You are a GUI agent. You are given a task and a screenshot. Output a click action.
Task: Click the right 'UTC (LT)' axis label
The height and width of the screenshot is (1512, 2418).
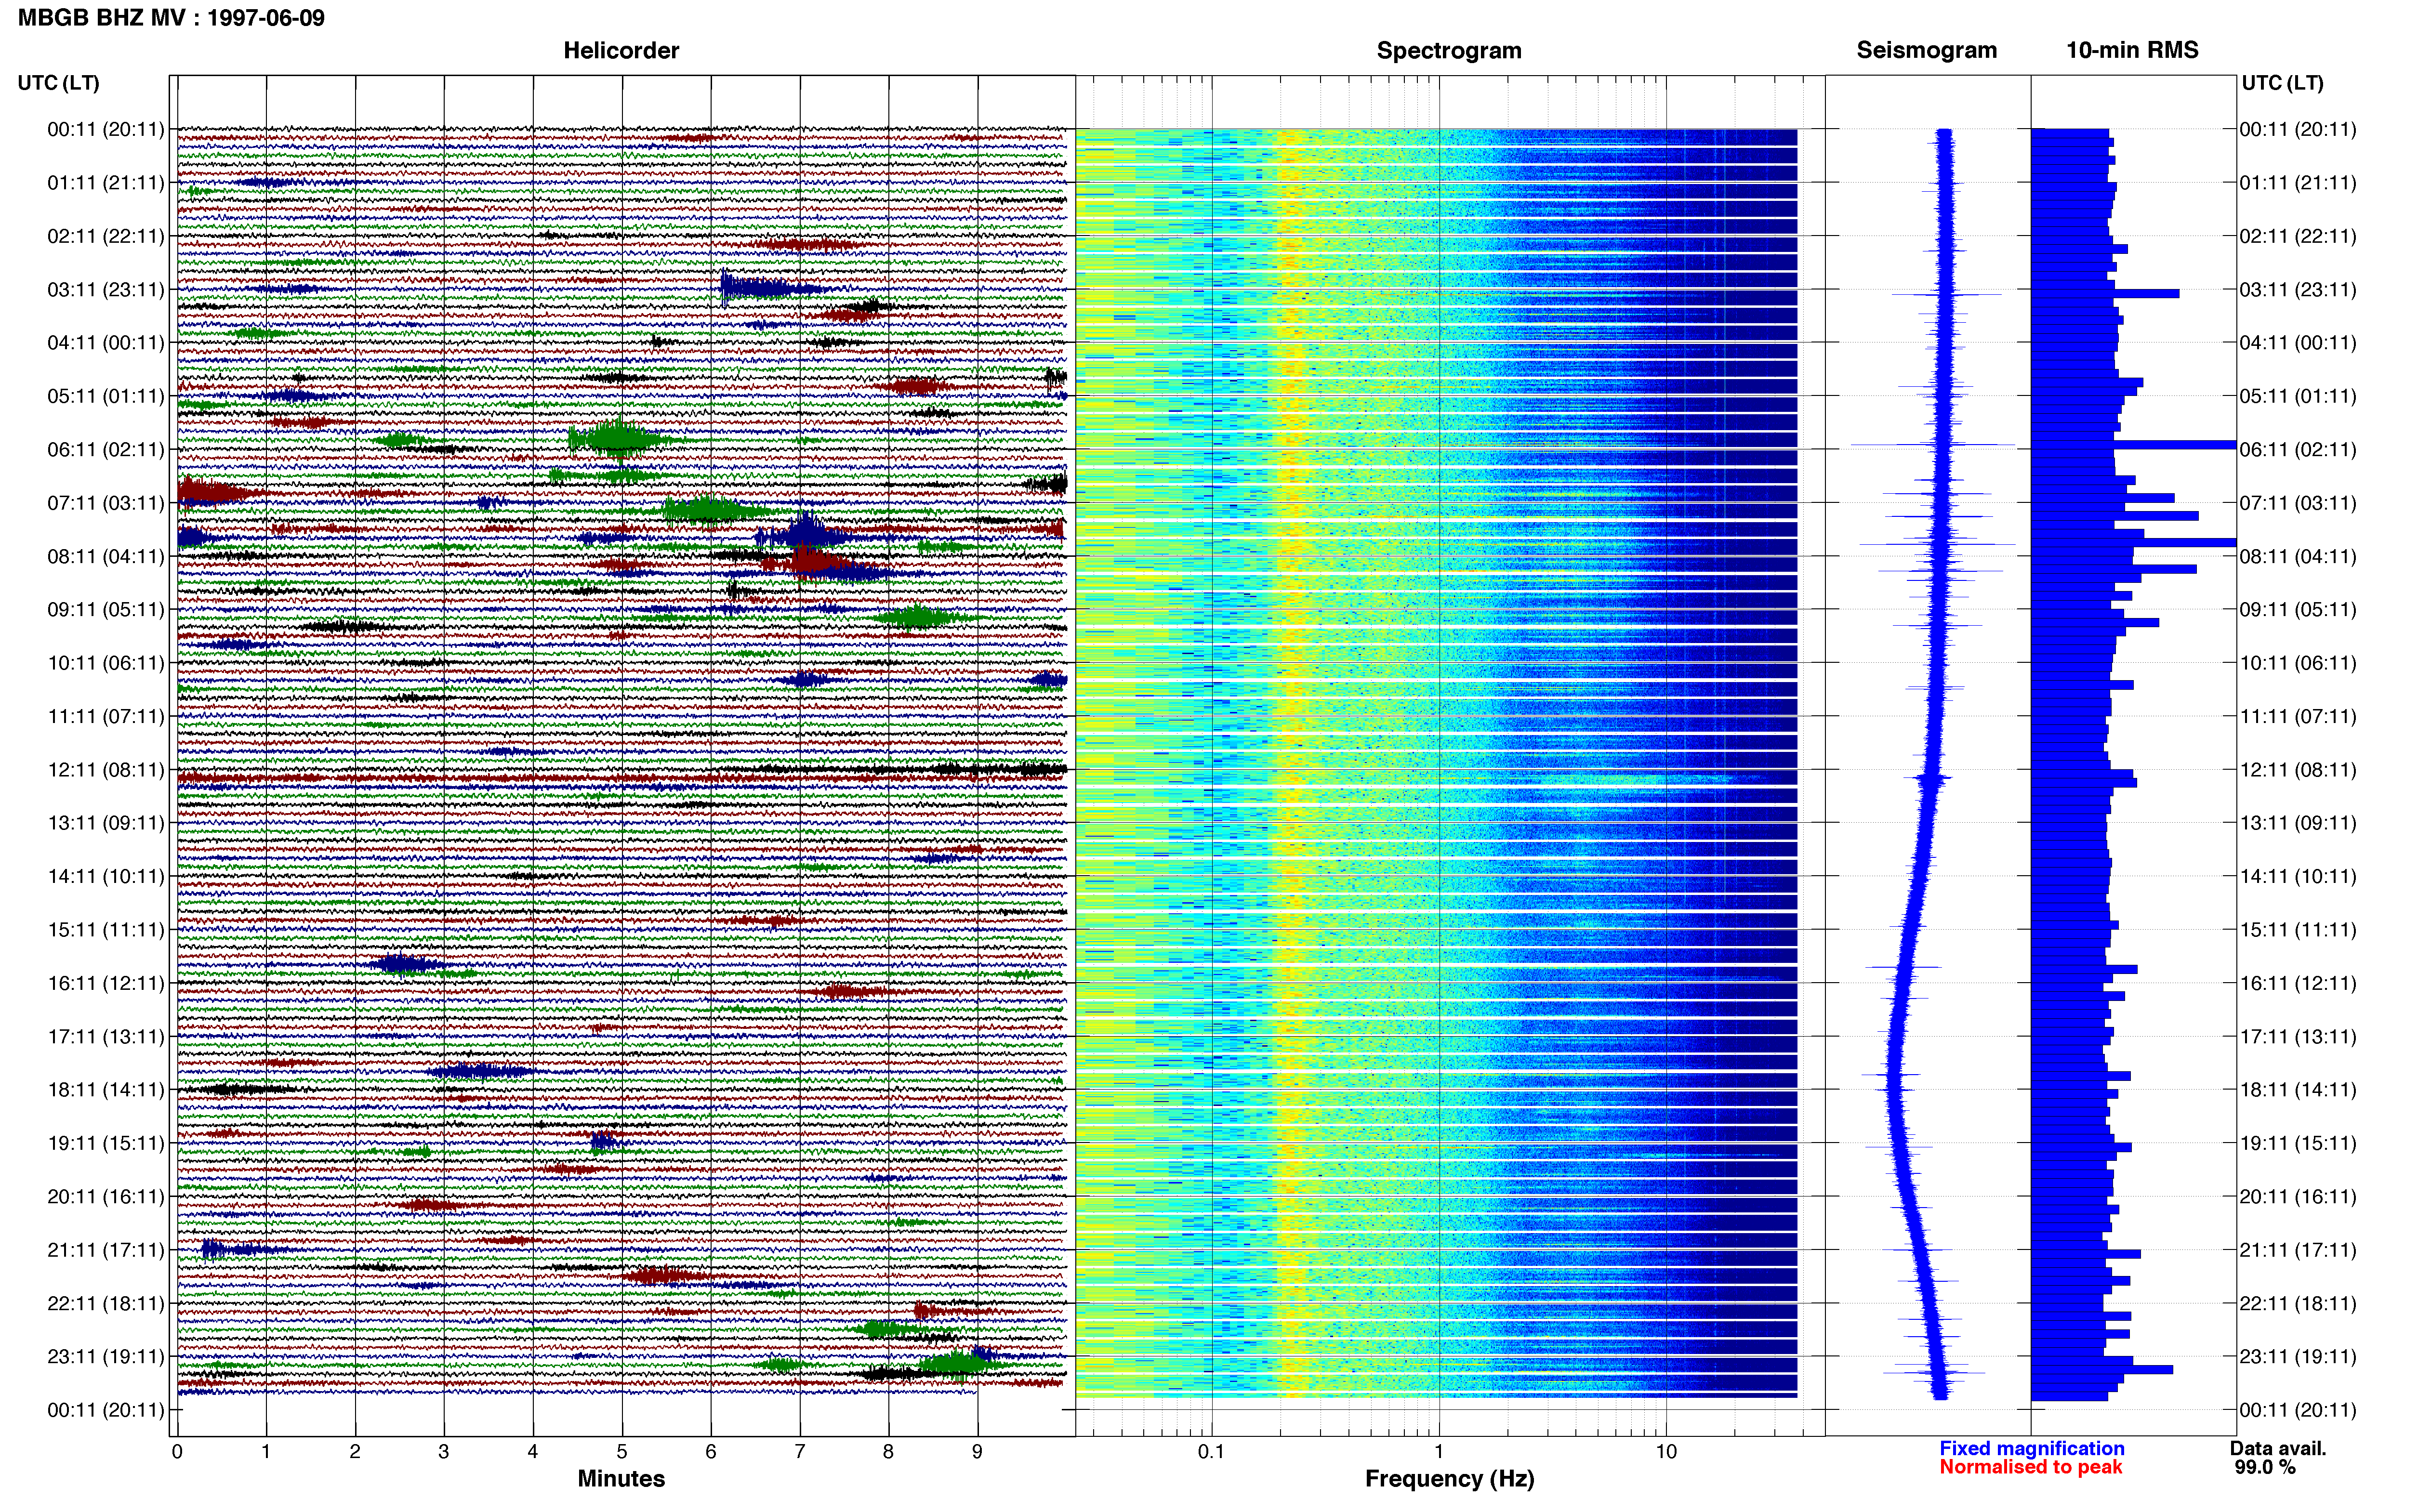(2282, 83)
